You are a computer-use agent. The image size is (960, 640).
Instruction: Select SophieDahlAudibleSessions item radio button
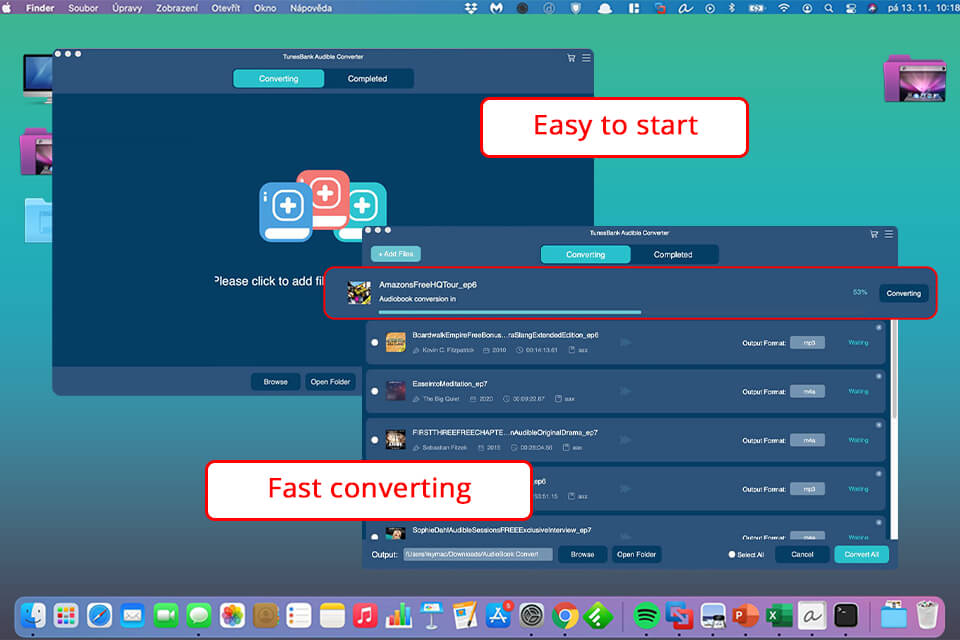(x=375, y=536)
